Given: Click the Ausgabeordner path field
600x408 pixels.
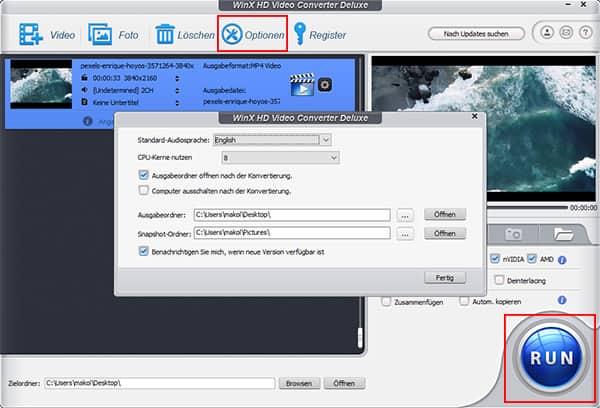Looking at the screenshot, I should pyautogui.click(x=292, y=215).
